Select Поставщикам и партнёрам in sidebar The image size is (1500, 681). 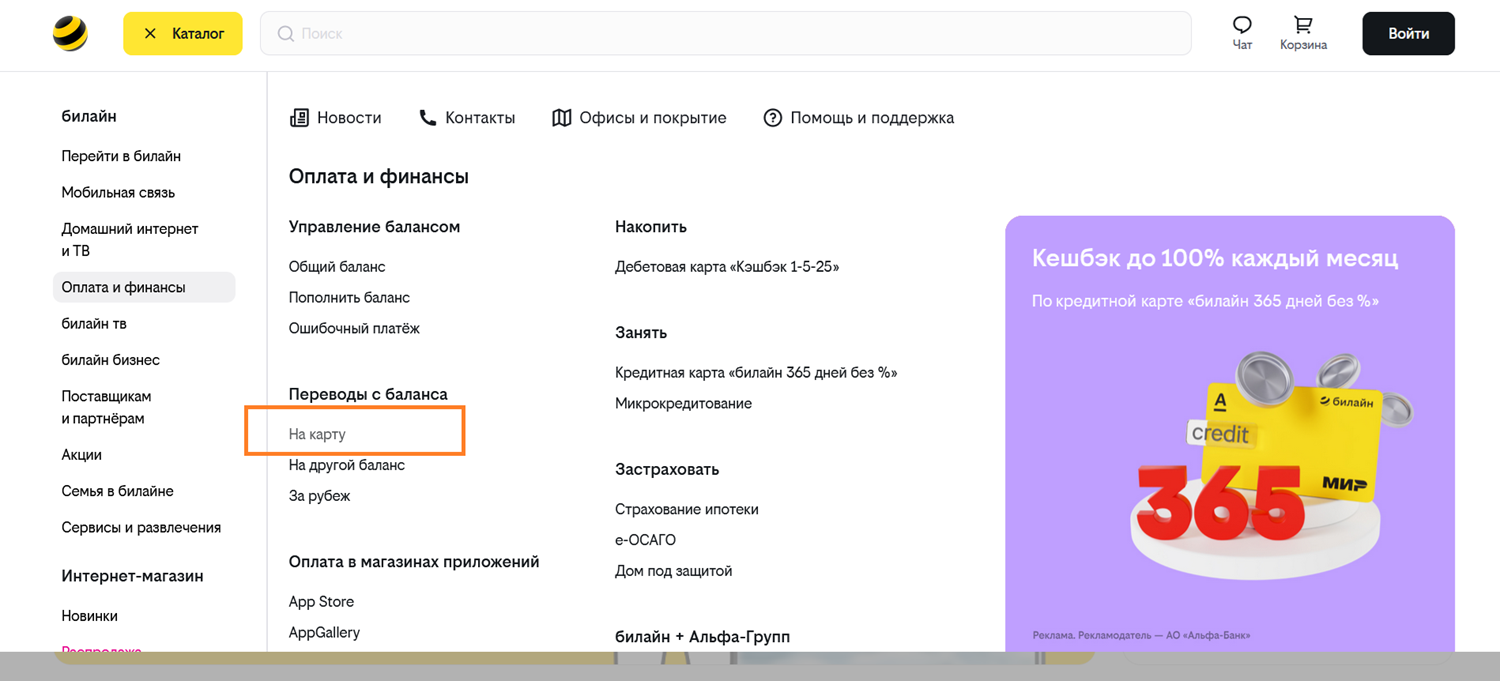tap(106, 407)
